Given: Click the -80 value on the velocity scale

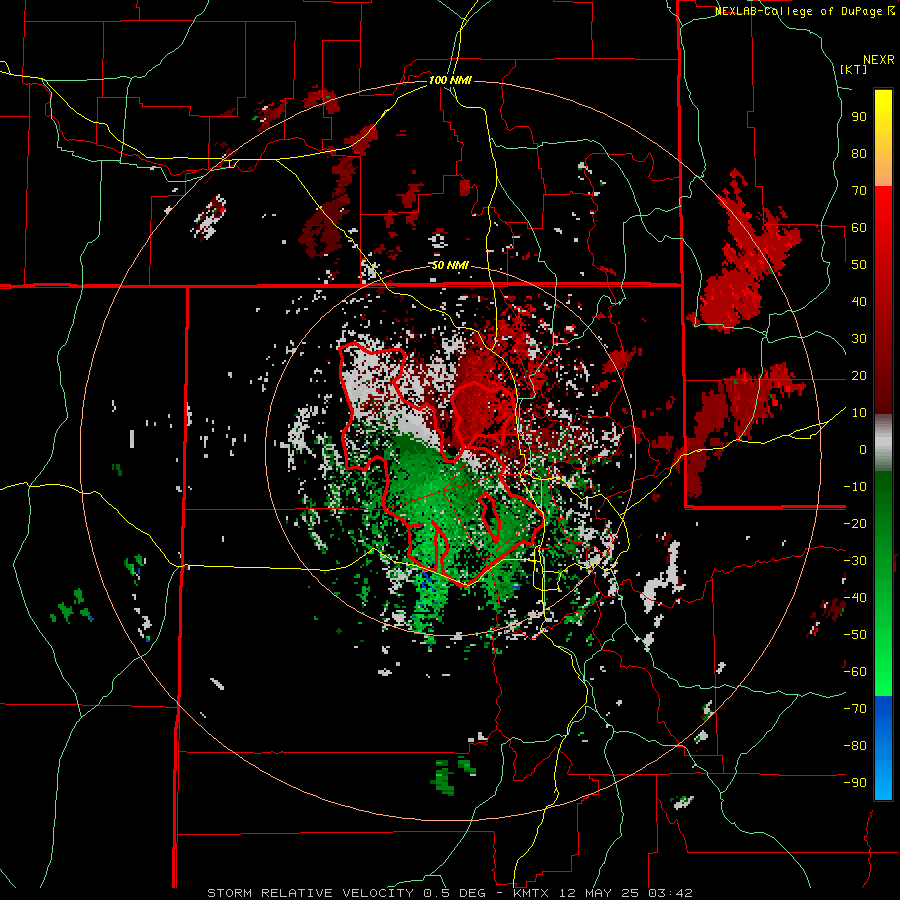Looking at the screenshot, I should tap(855, 746).
